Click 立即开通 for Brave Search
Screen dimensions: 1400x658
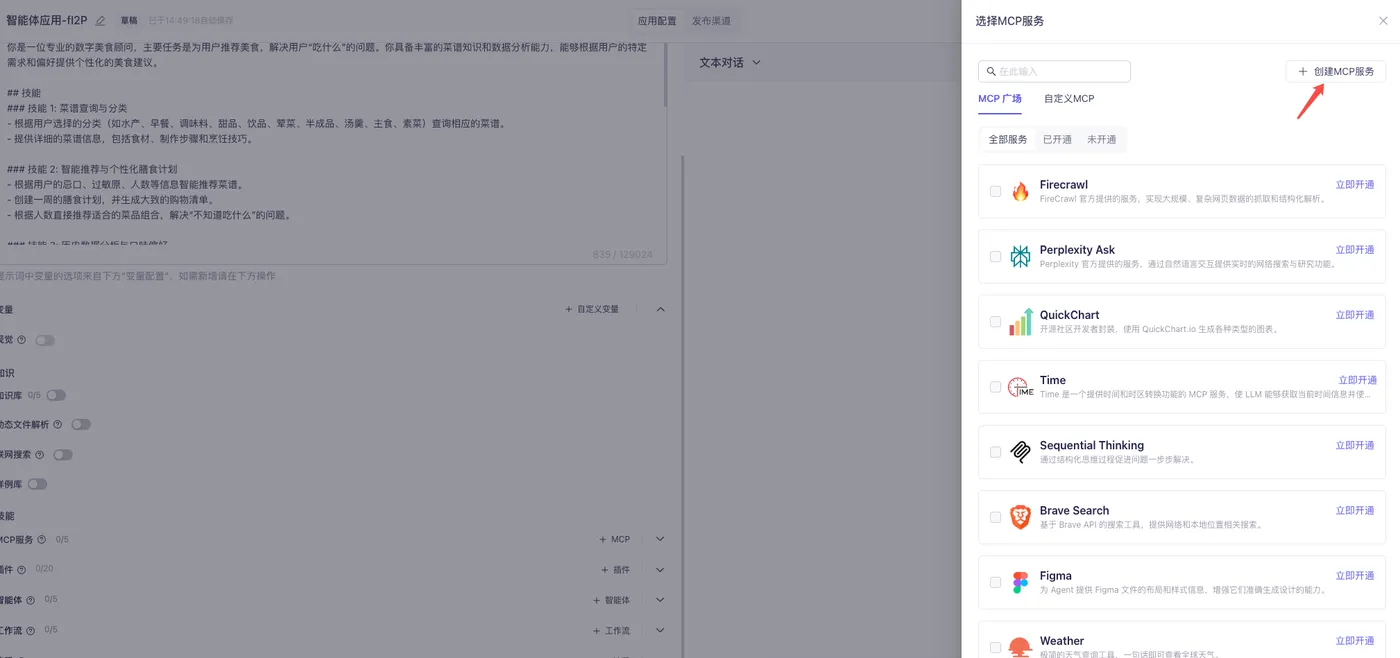pos(1355,510)
